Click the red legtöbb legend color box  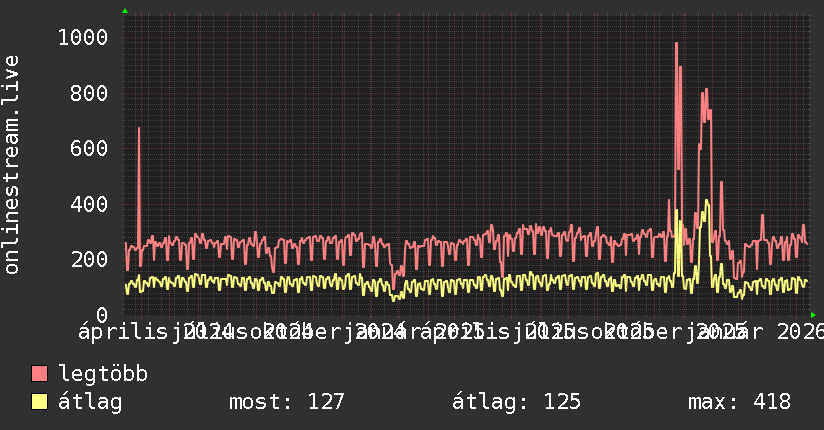39,374
